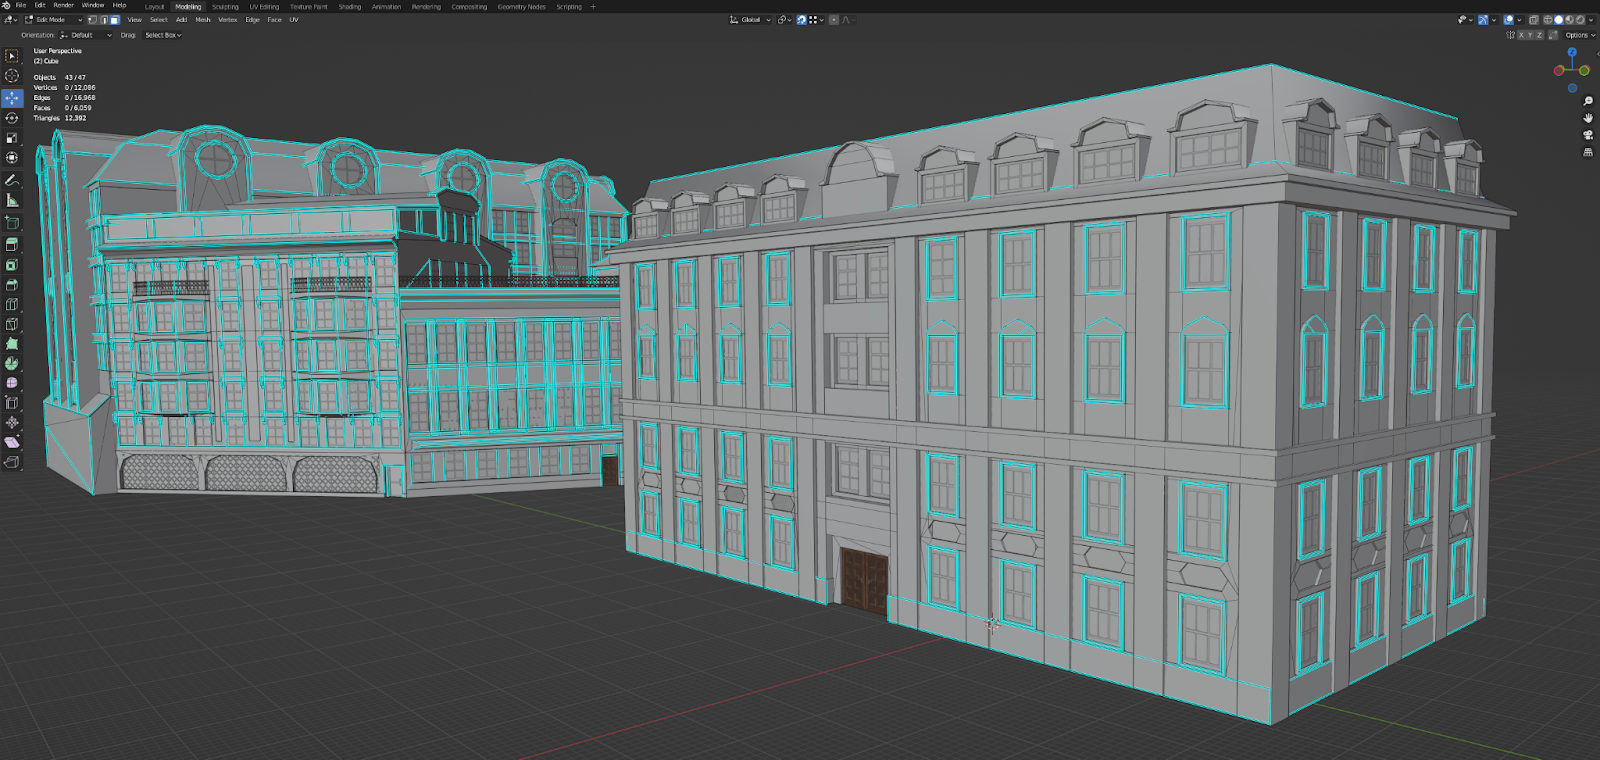Select the Knife tool

point(12,324)
